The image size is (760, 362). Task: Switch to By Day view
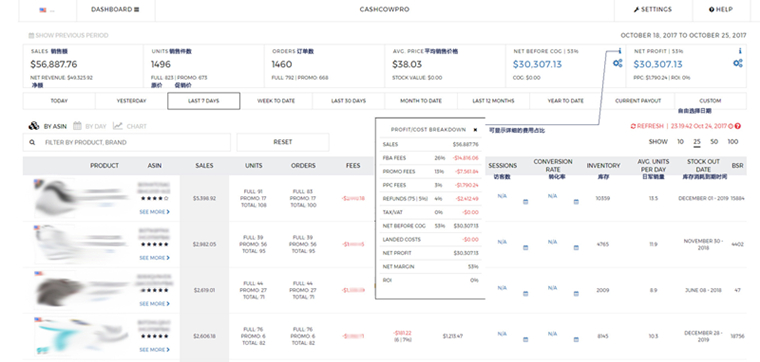pyautogui.click(x=90, y=126)
